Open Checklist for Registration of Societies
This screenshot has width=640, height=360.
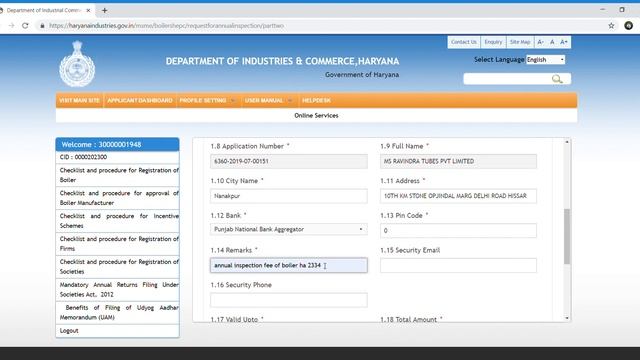coord(118,267)
